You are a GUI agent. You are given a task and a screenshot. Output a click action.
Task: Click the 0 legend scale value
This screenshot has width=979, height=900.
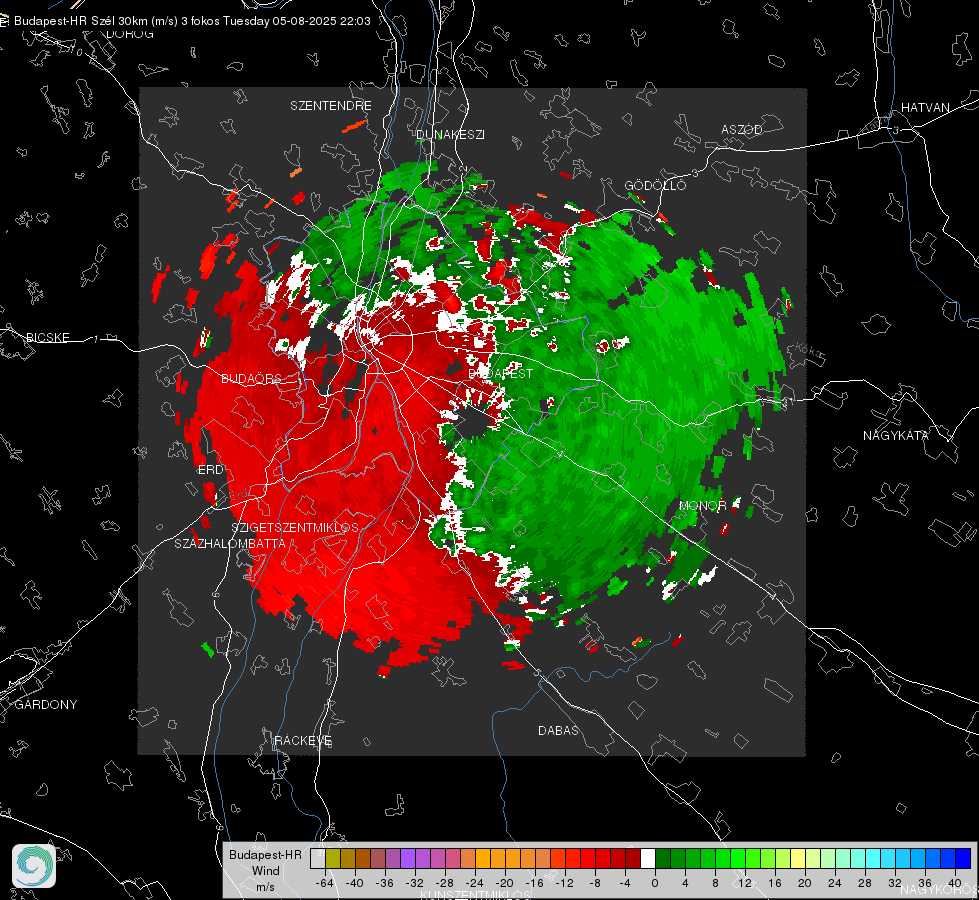tap(655, 883)
